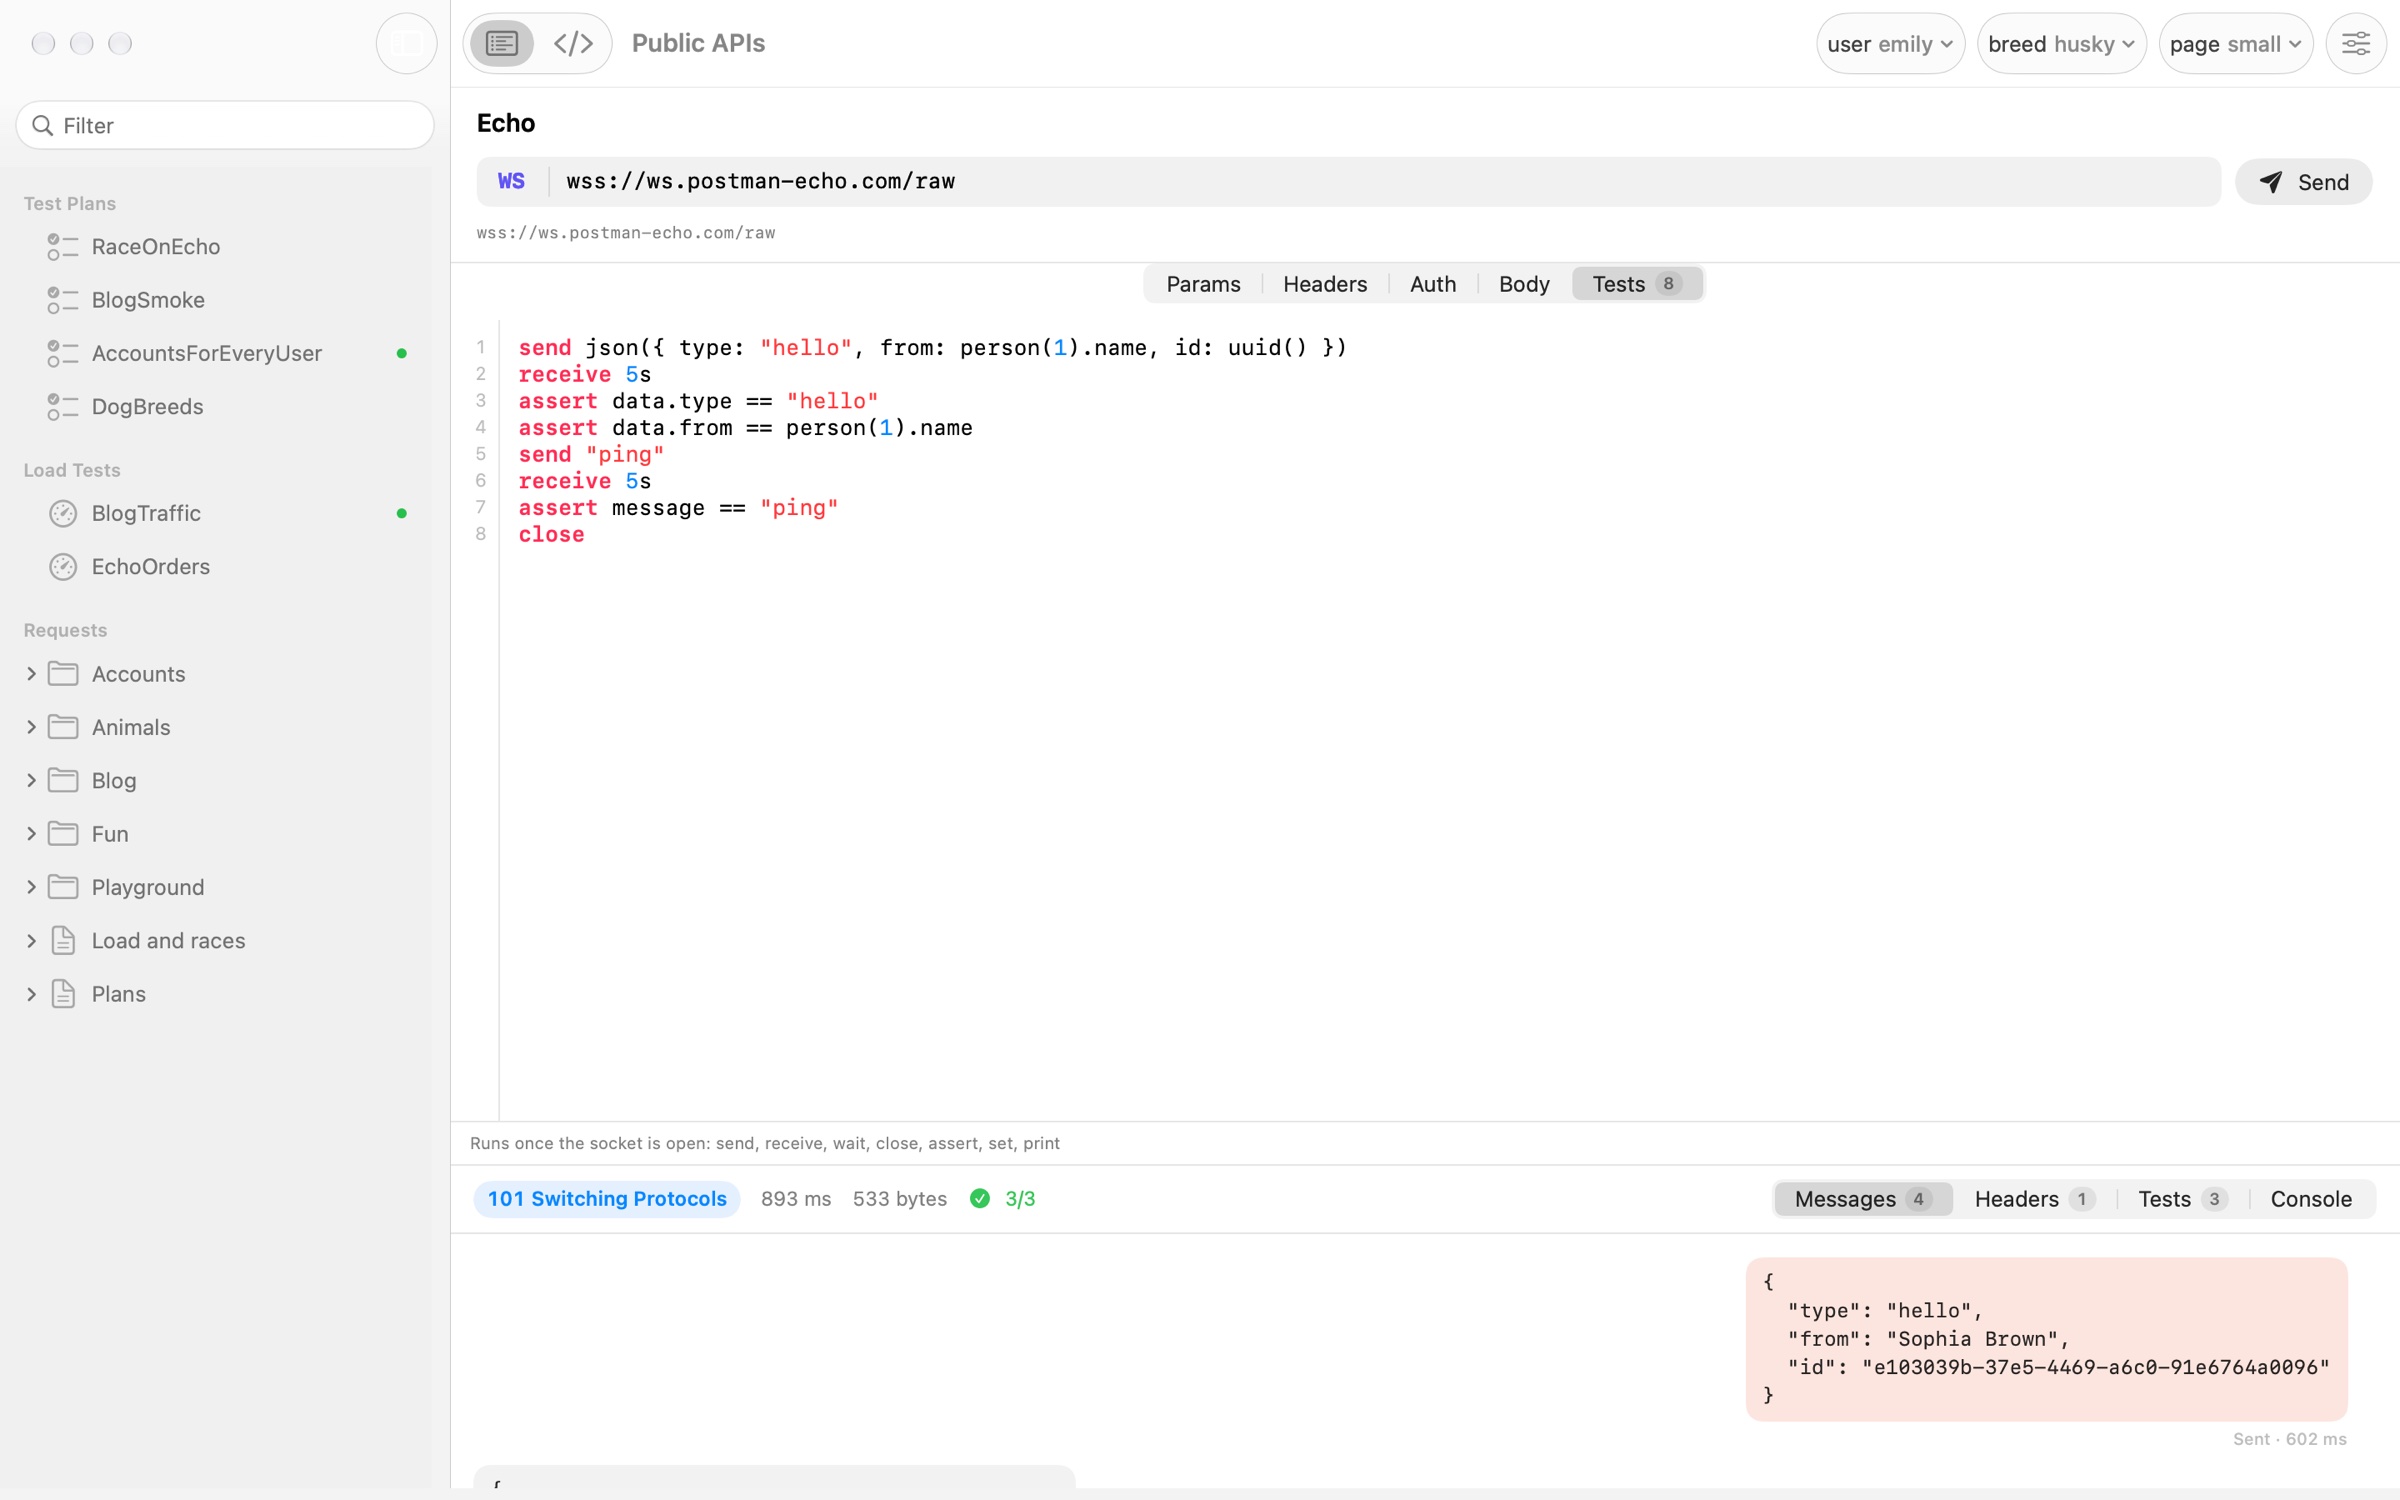Image resolution: width=2400 pixels, height=1500 pixels.
Task: Click 'Sent · 602 ms' message timestamp
Action: 2289,1439
